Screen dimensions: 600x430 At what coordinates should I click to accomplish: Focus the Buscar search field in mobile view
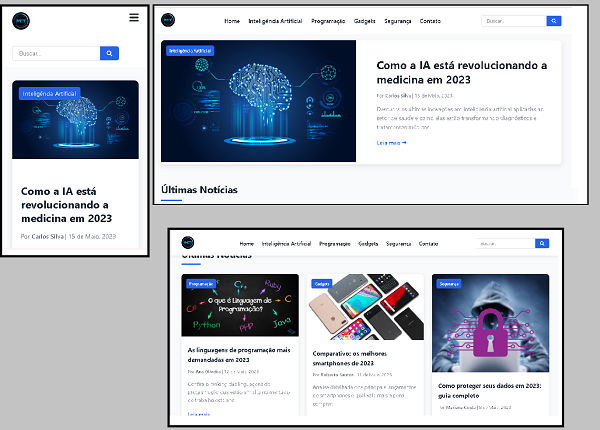(56, 53)
